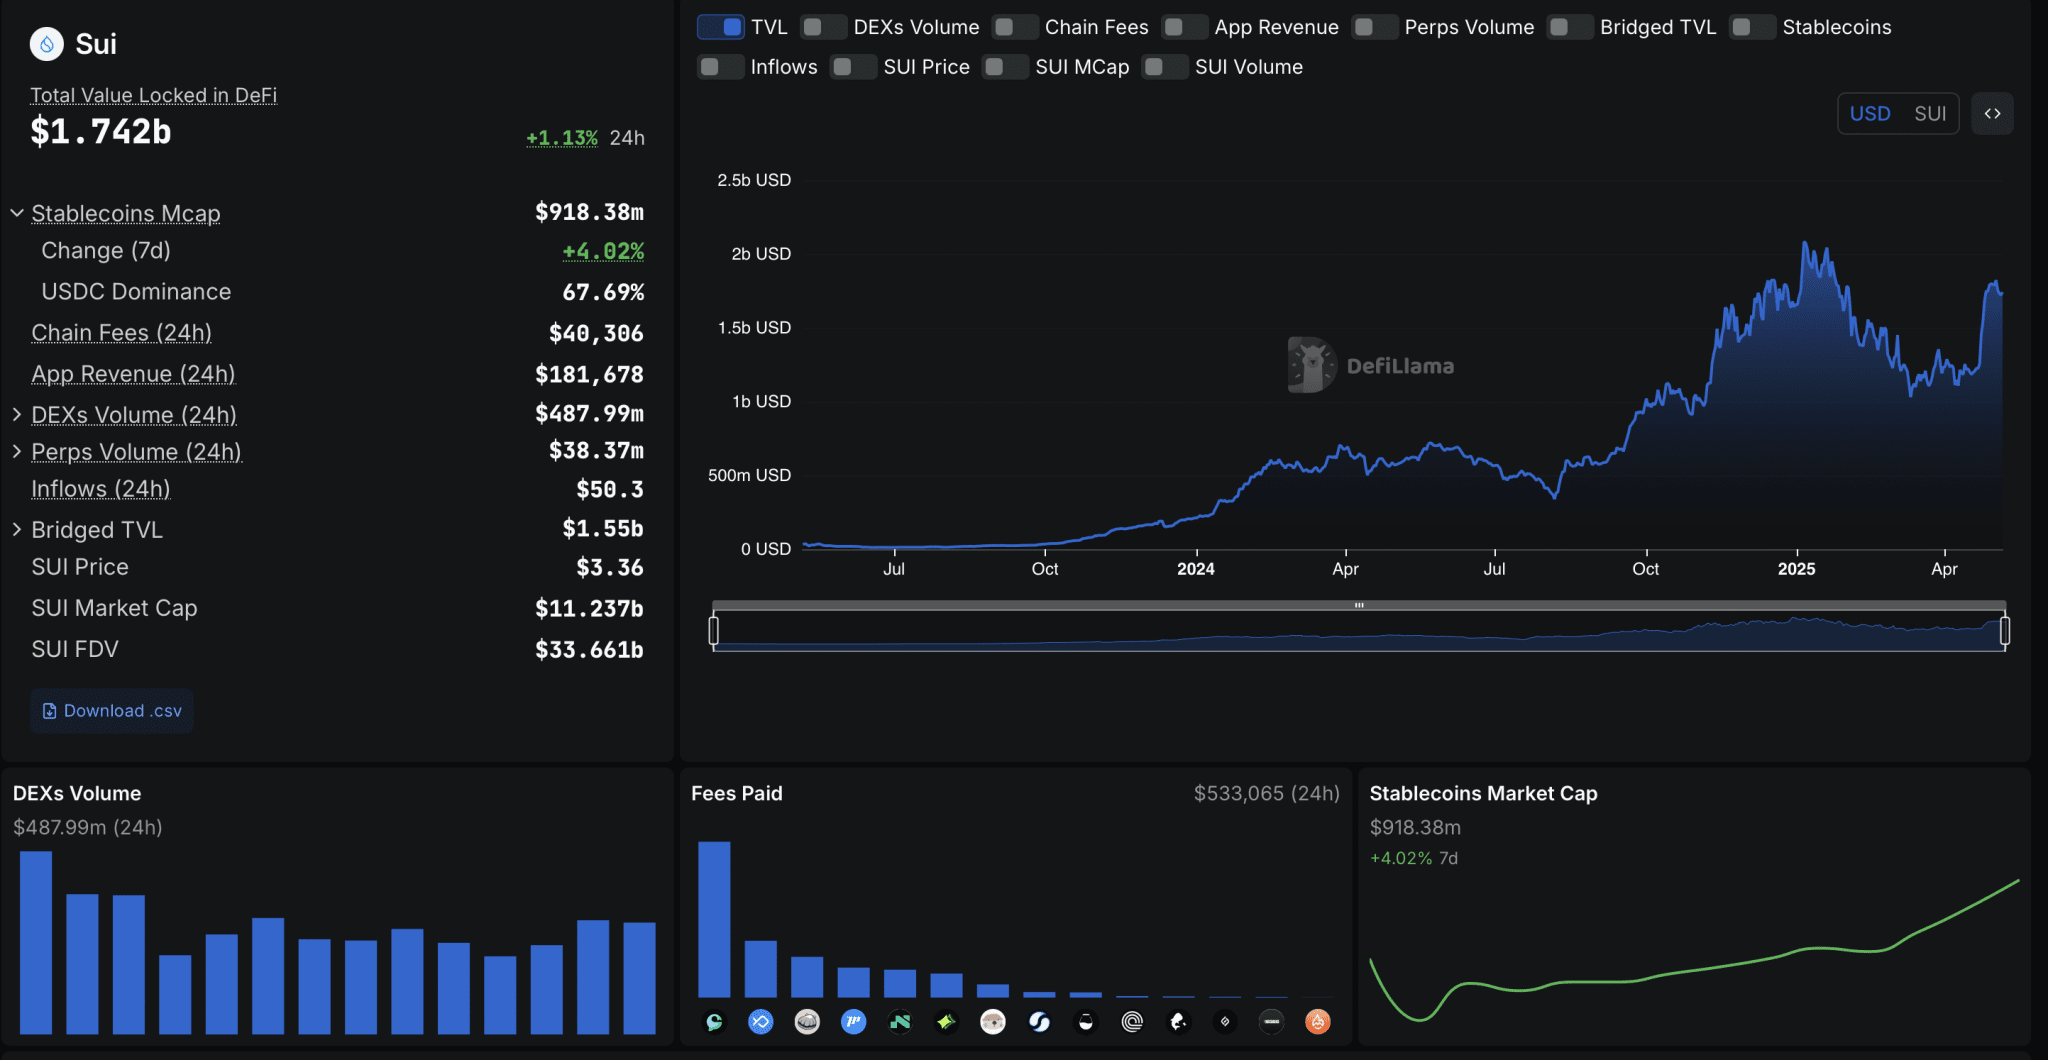The image size is (2048, 1060).
Task: Click the green whale protocol icon under Fees Paid
Action: pos(714,1021)
